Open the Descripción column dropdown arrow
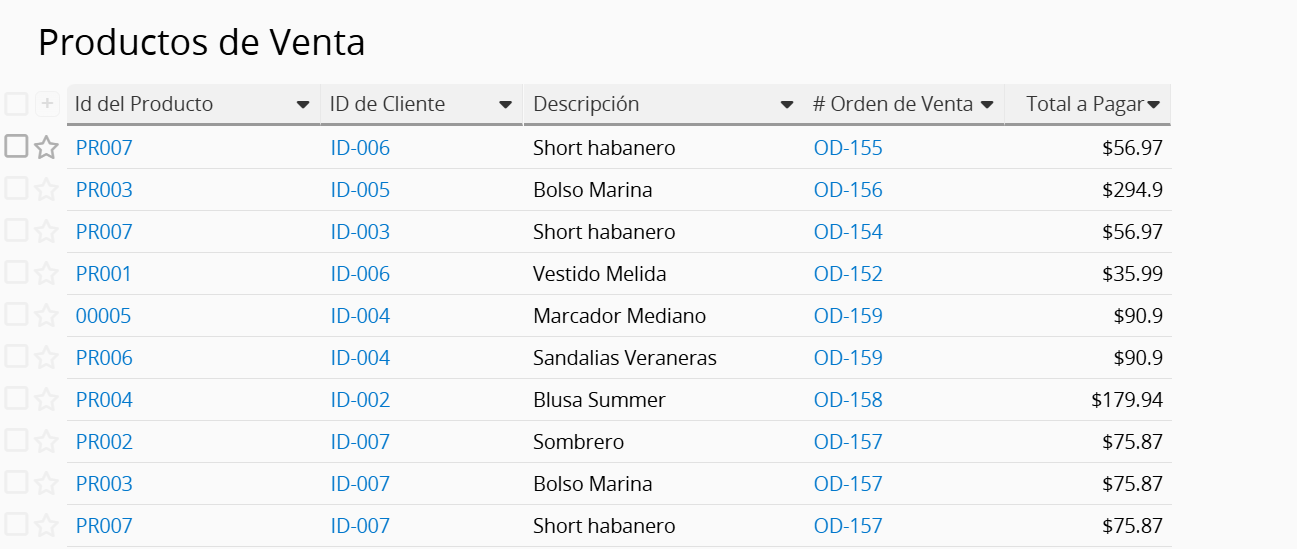This screenshot has height=549, width=1297. (x=787, y=105)
